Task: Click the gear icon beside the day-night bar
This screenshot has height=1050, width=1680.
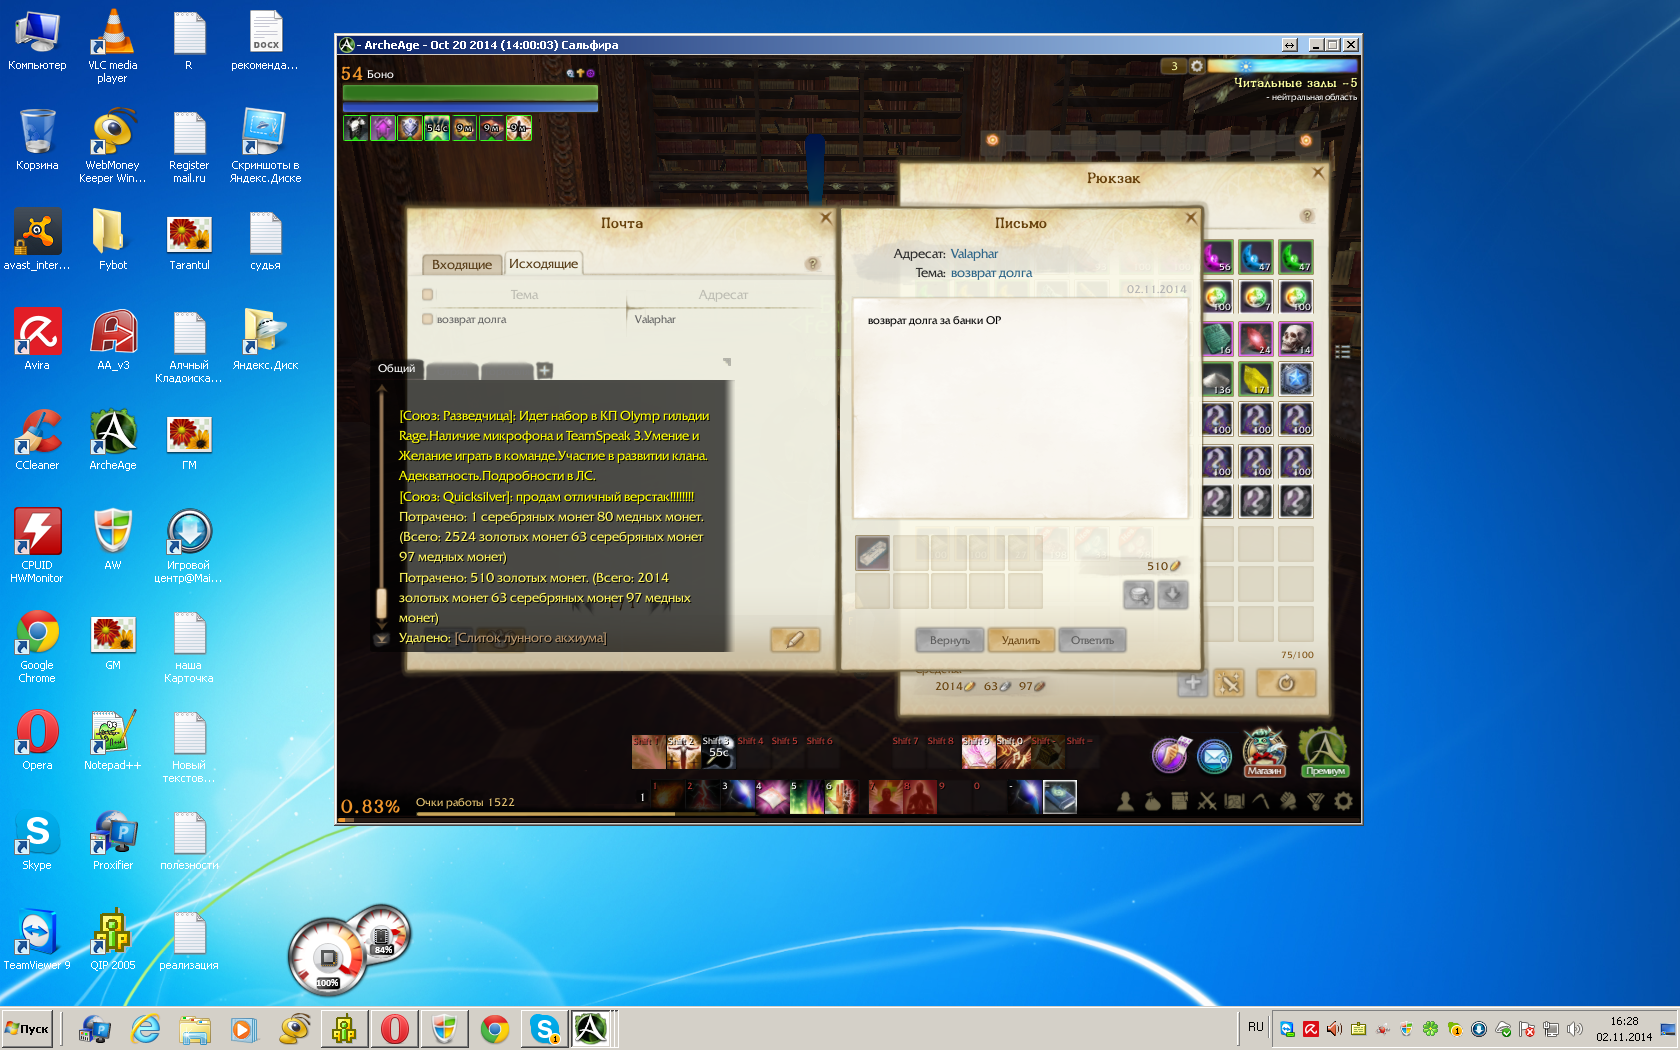Action: [x=1196, y=66]
